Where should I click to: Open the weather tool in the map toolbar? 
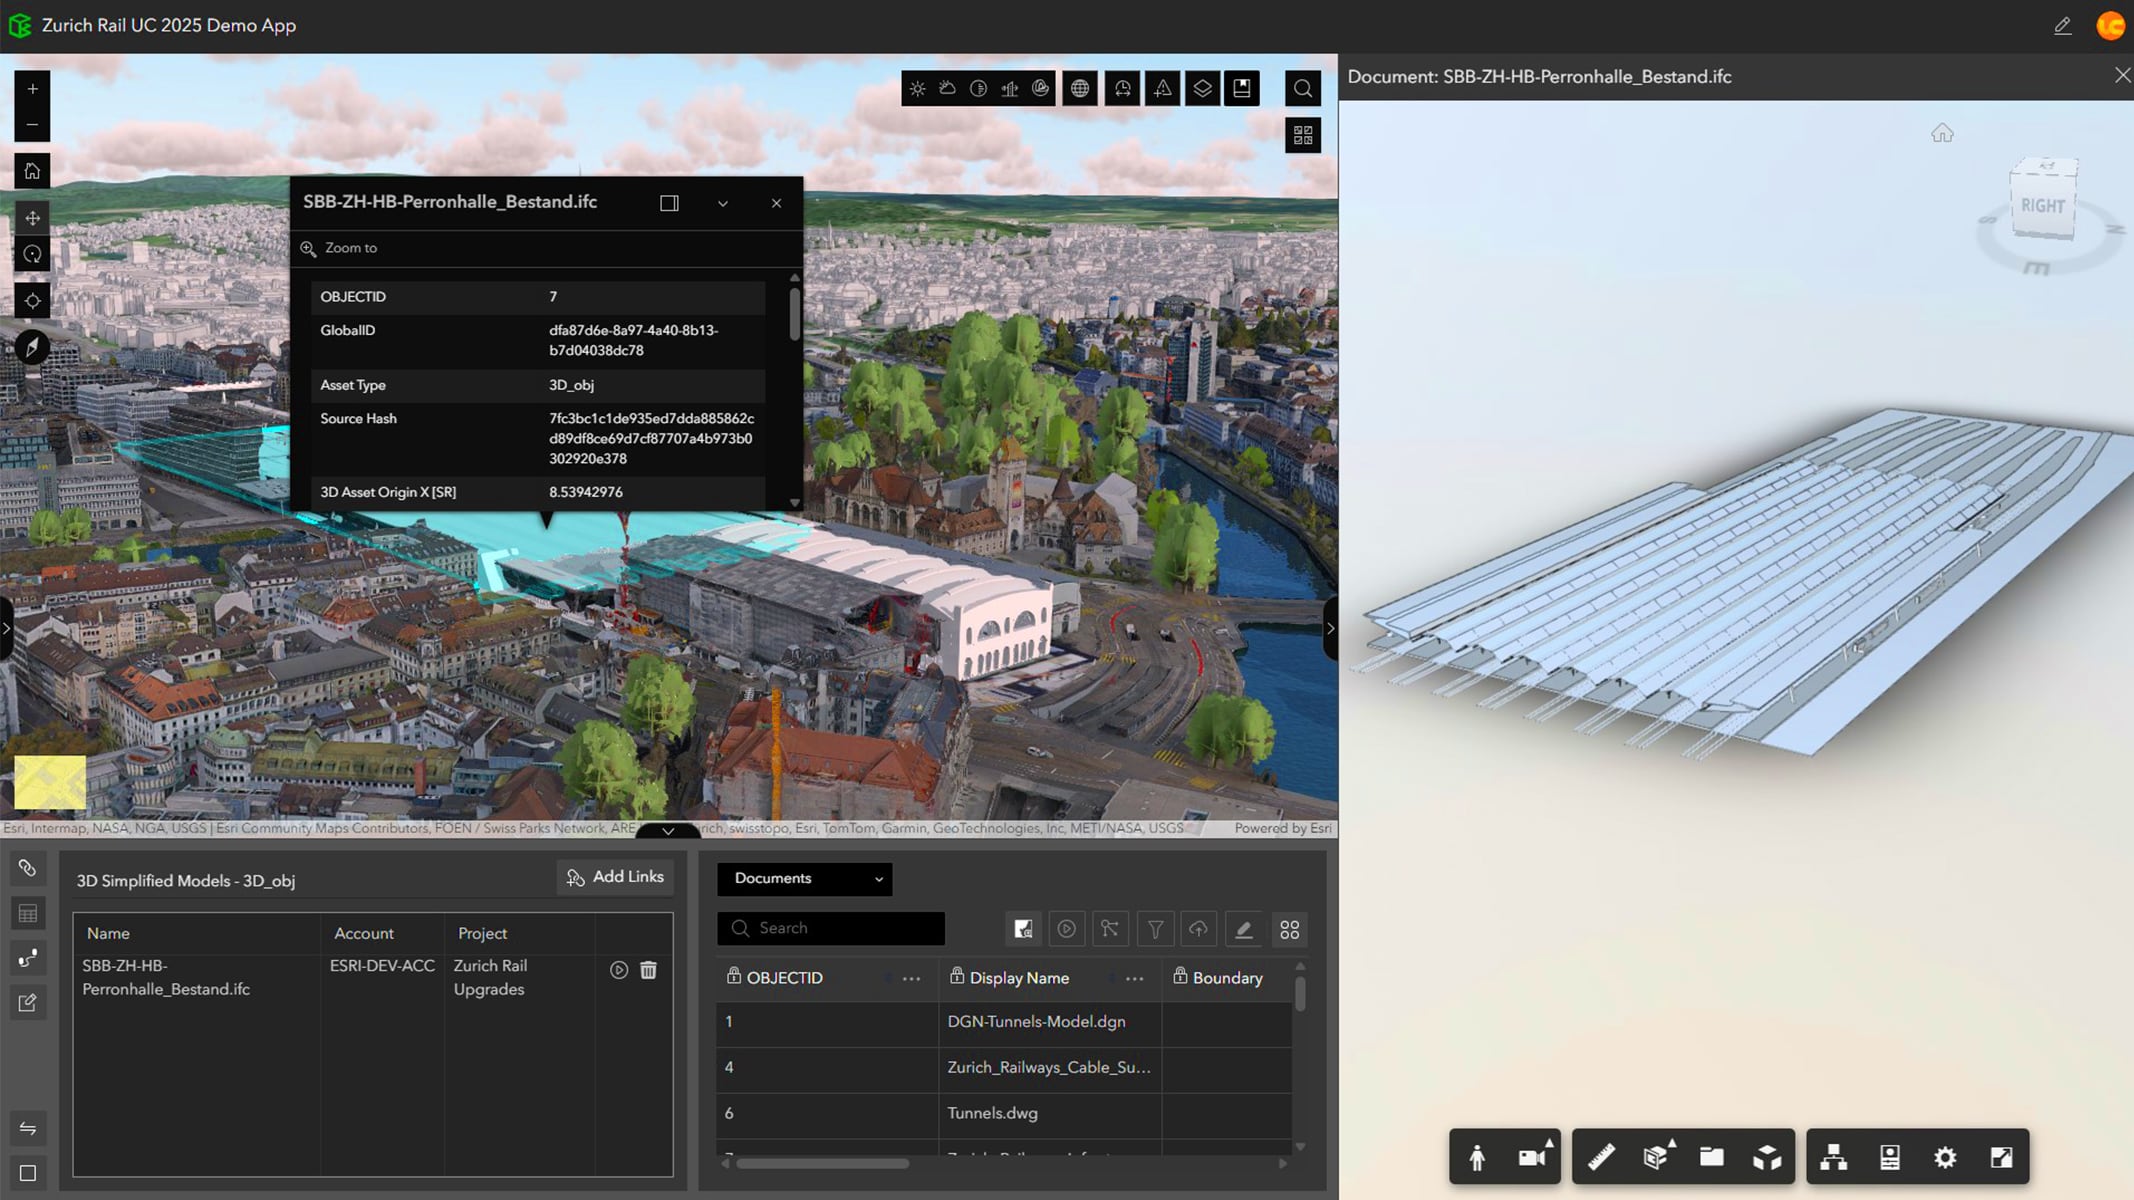point(947,88)
